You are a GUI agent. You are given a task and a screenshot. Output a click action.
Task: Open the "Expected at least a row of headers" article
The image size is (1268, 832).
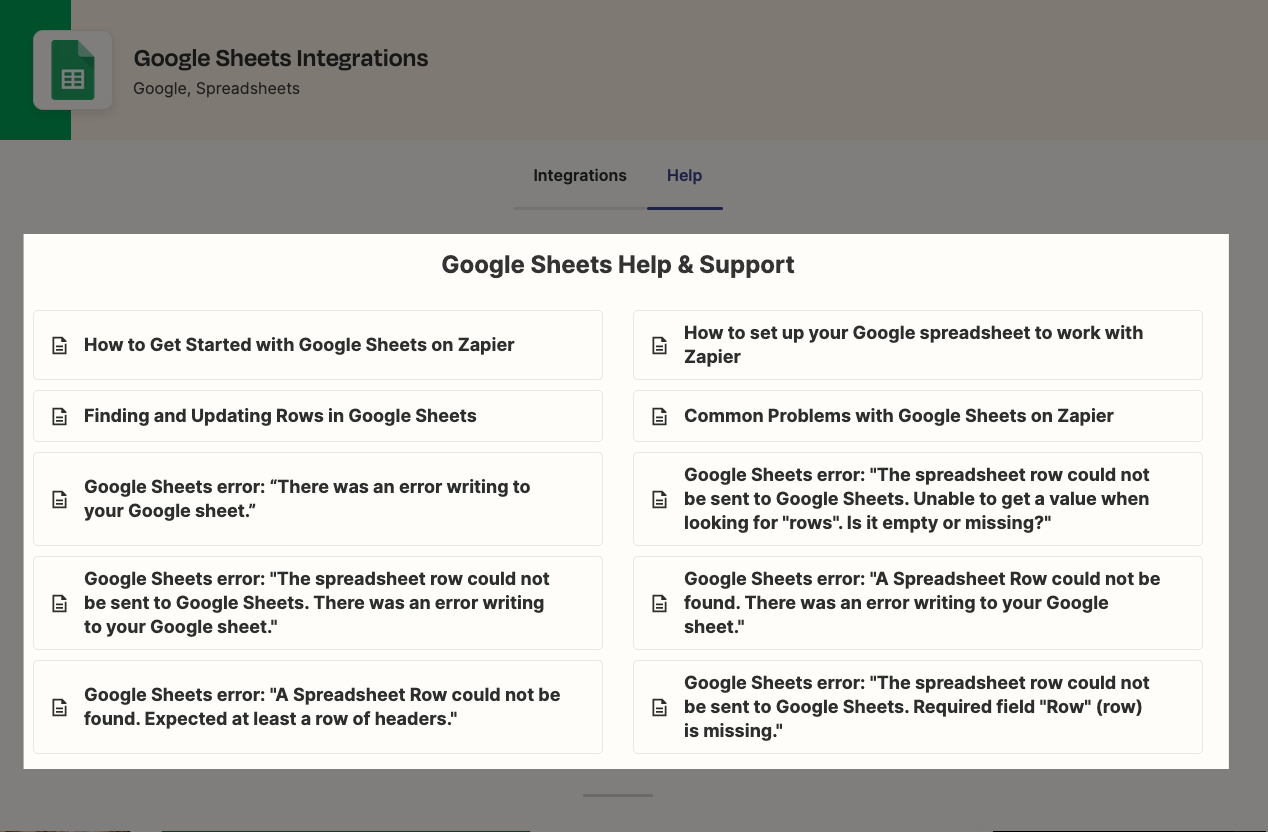pos(318,707)
